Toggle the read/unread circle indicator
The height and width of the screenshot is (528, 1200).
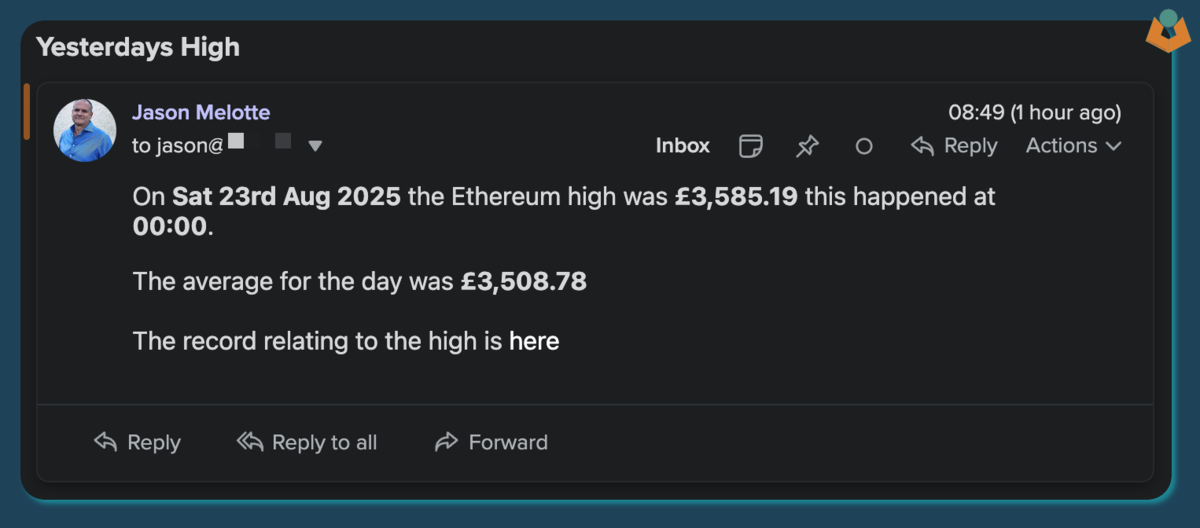(x=864, y=146)
